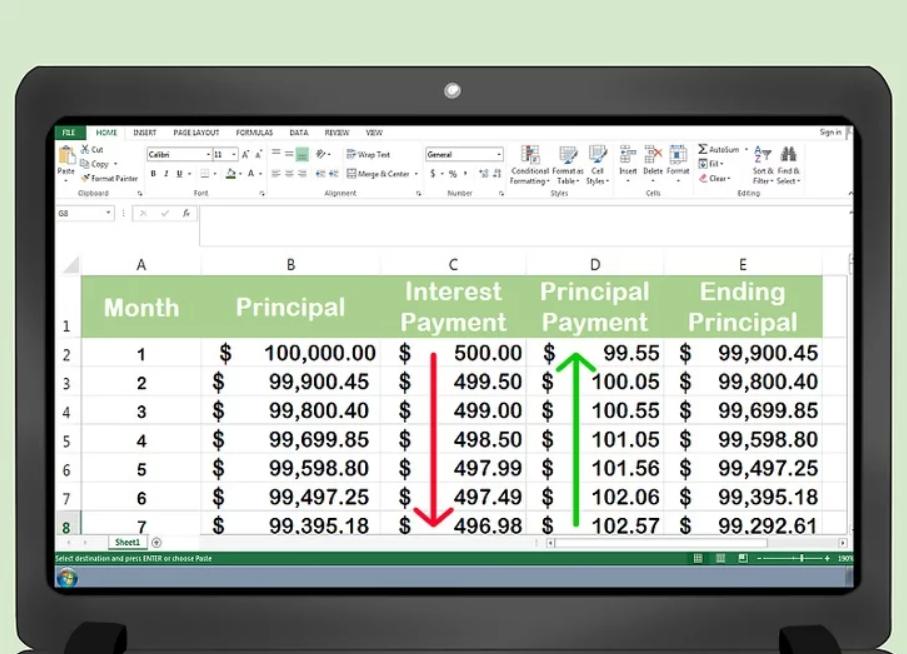The image size is (907, 654).
Task: Open Sort & Filter
Action: (x=762, y=165)
